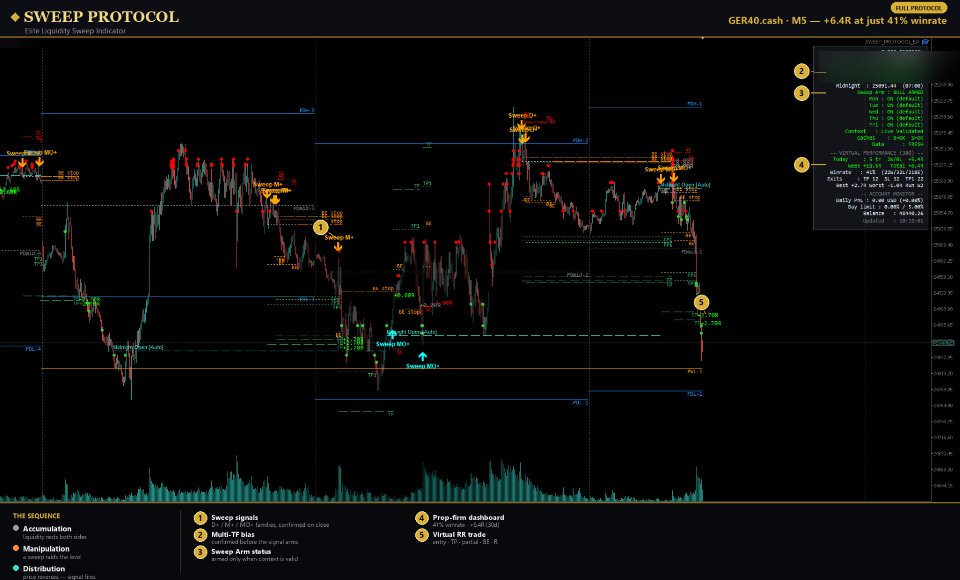This screenshot has height=580, width=960.
Task: Click the SWEEP_PROTOCOL_EA expert advisor icon
Action: (x=925, y=42)
